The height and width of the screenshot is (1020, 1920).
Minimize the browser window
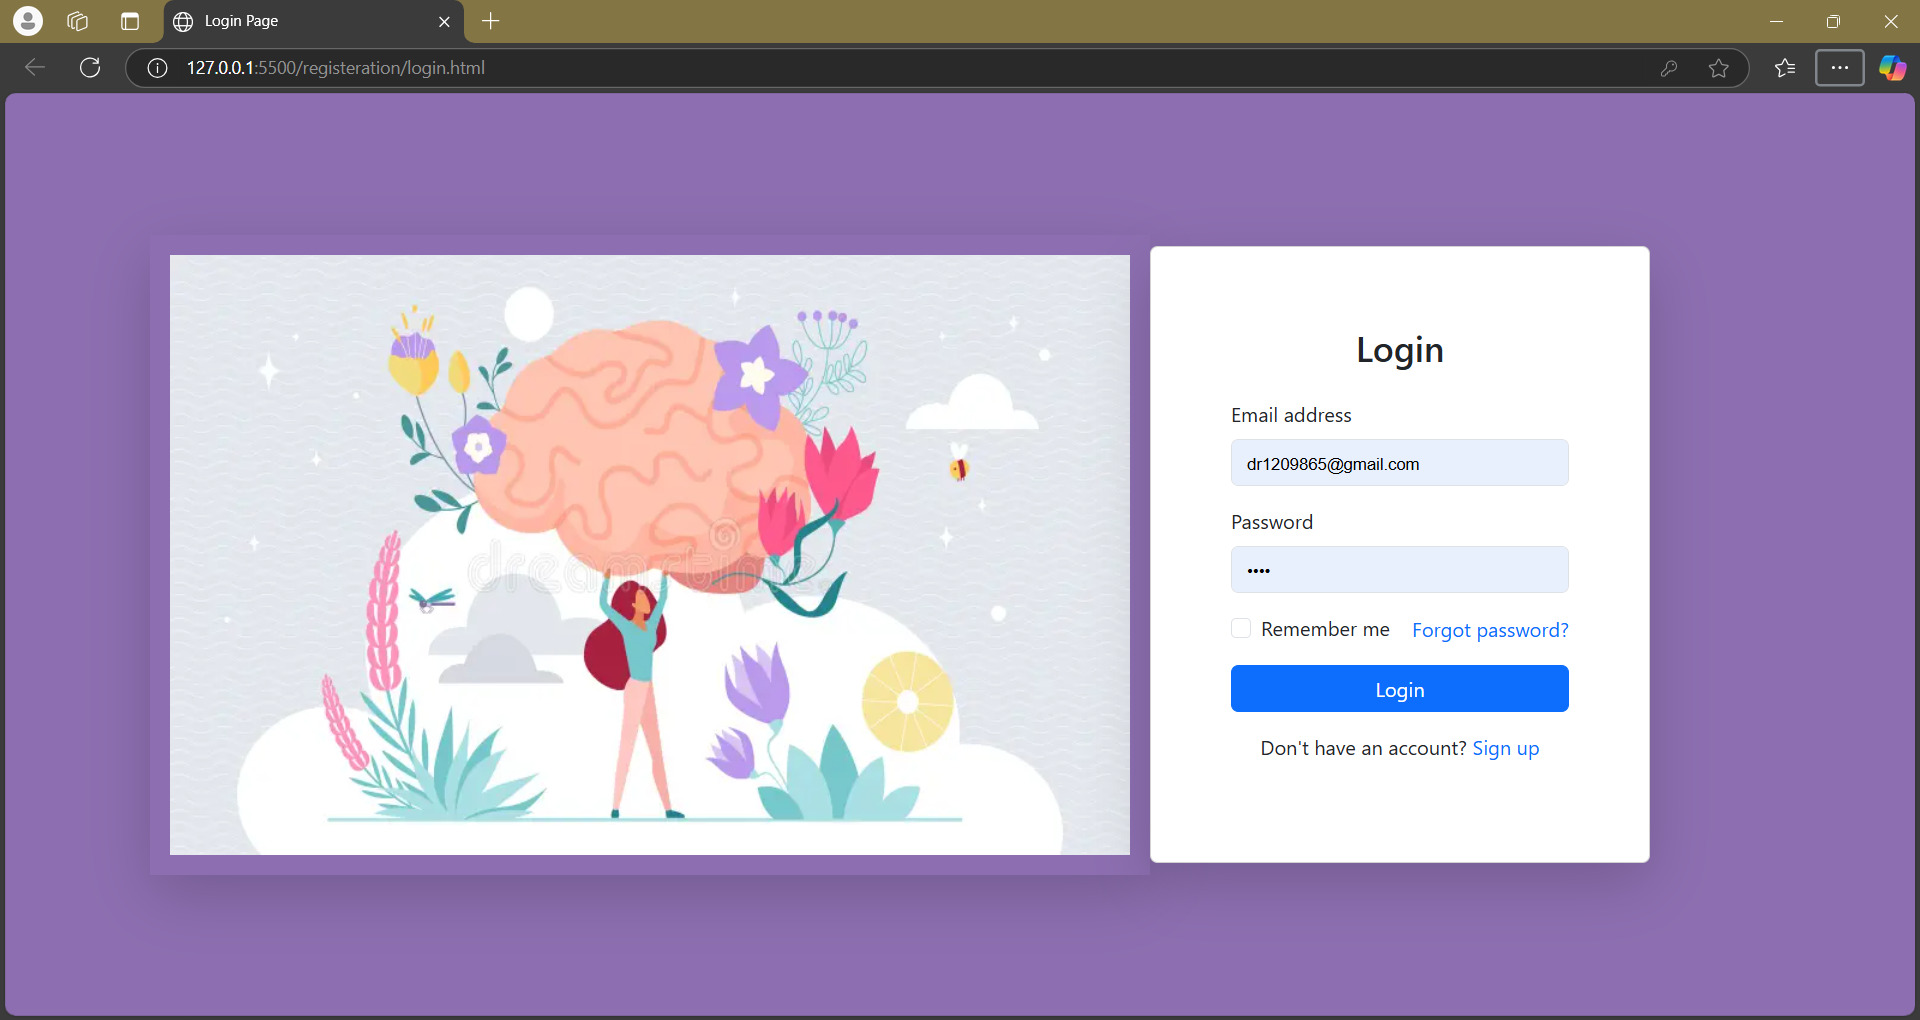pos(1776,21)
